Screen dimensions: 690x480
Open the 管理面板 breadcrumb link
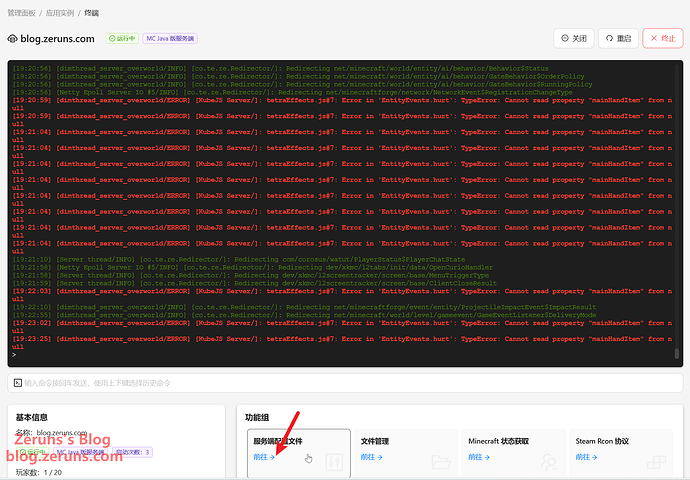(x=21, y=13)
